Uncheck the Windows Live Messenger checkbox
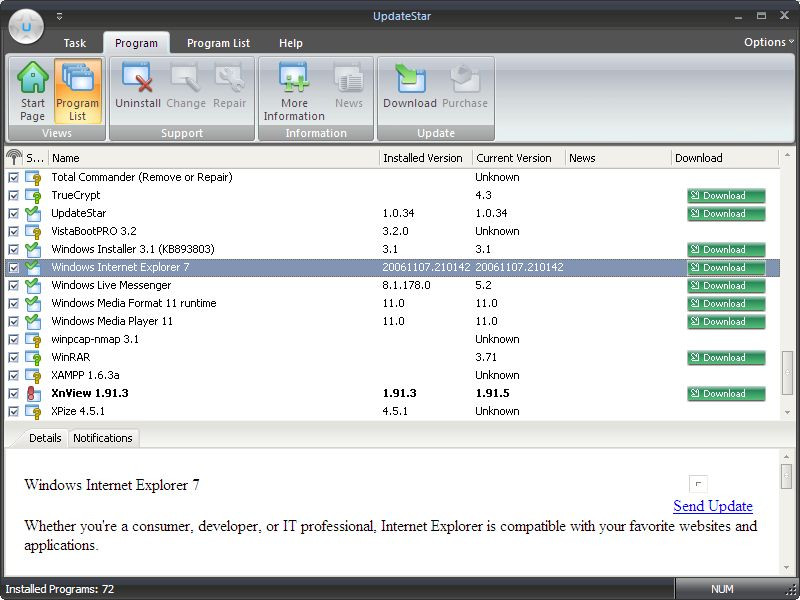Image resolution: width=800 pixels, height=600 pixels. [14, 285]
